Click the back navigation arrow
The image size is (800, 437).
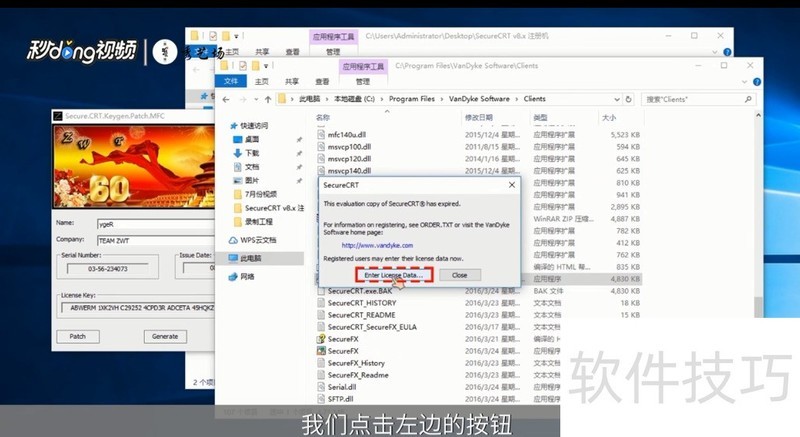226,99
